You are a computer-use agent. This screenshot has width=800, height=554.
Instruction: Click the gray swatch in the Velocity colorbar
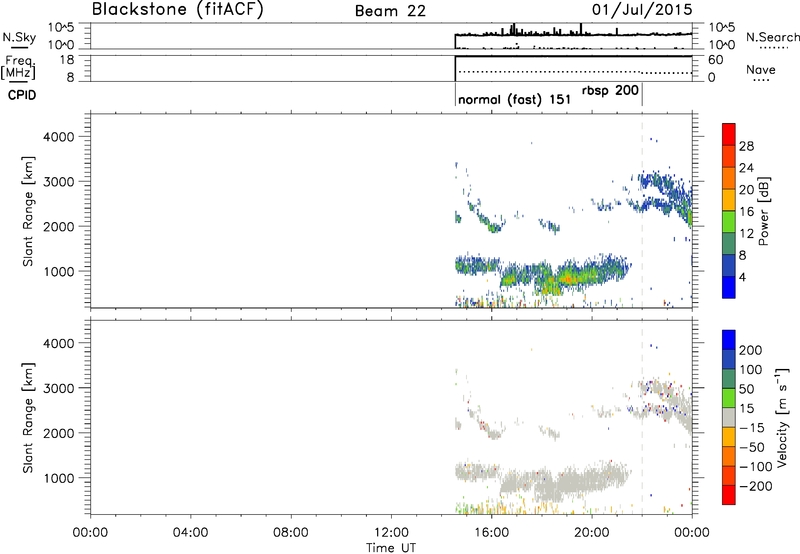click(729, 417)
